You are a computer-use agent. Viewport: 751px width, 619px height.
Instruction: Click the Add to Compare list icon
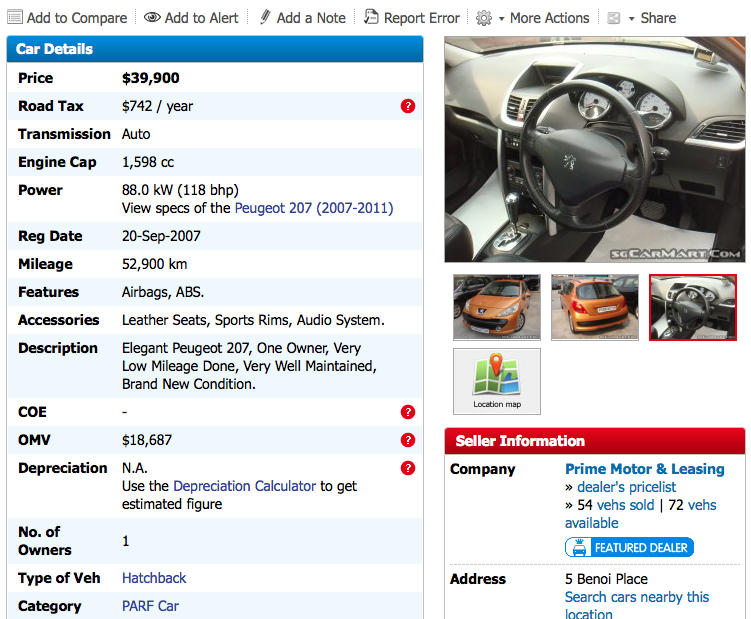click(x=15, y=18)
